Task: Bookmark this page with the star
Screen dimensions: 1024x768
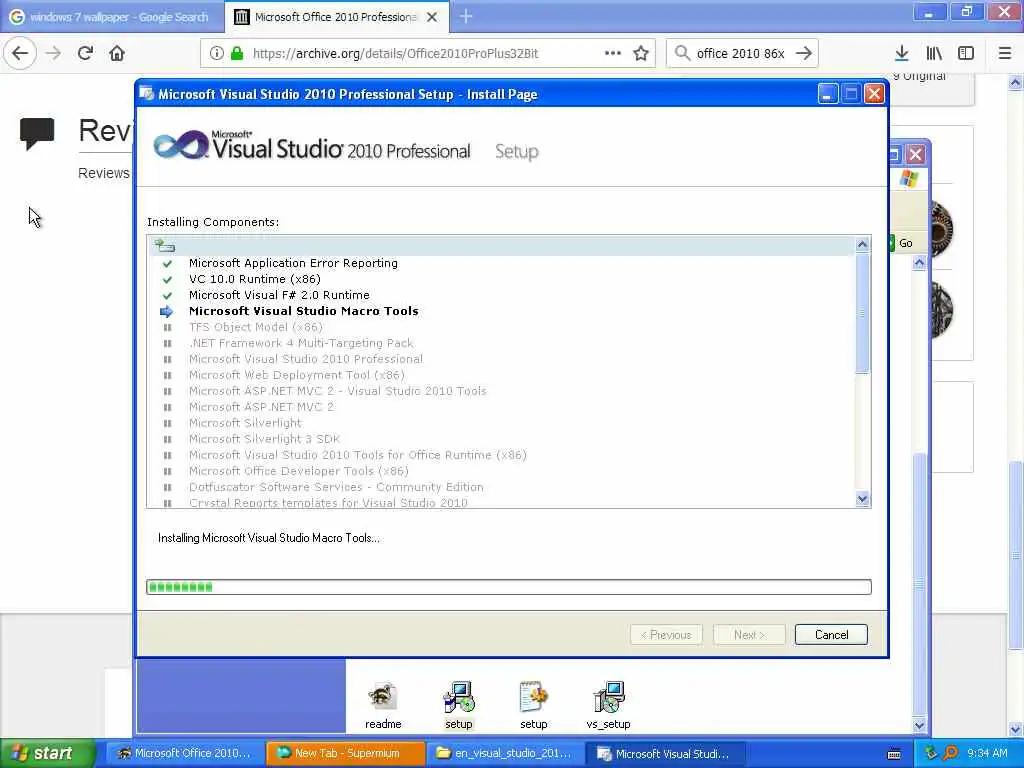Action: click(x=641, y=53)
